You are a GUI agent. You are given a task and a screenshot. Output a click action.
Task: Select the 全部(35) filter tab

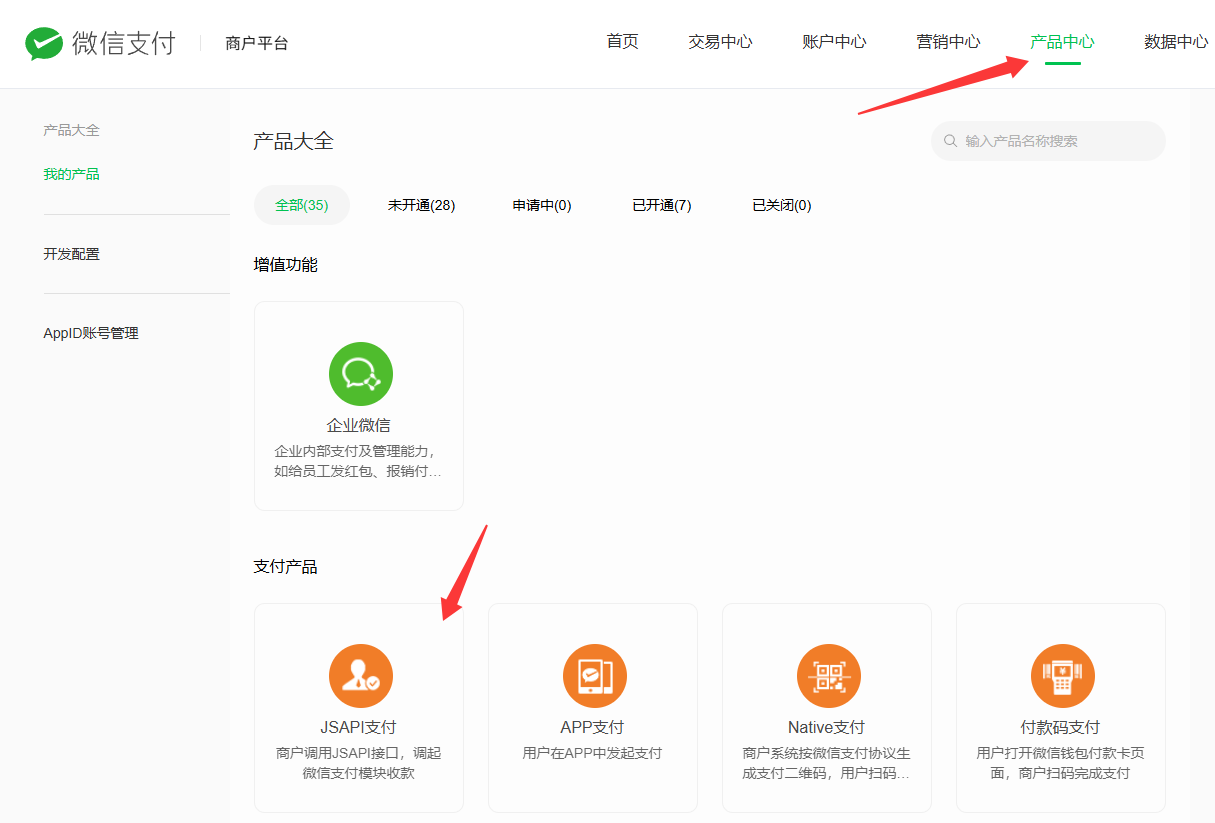(302, 205)
